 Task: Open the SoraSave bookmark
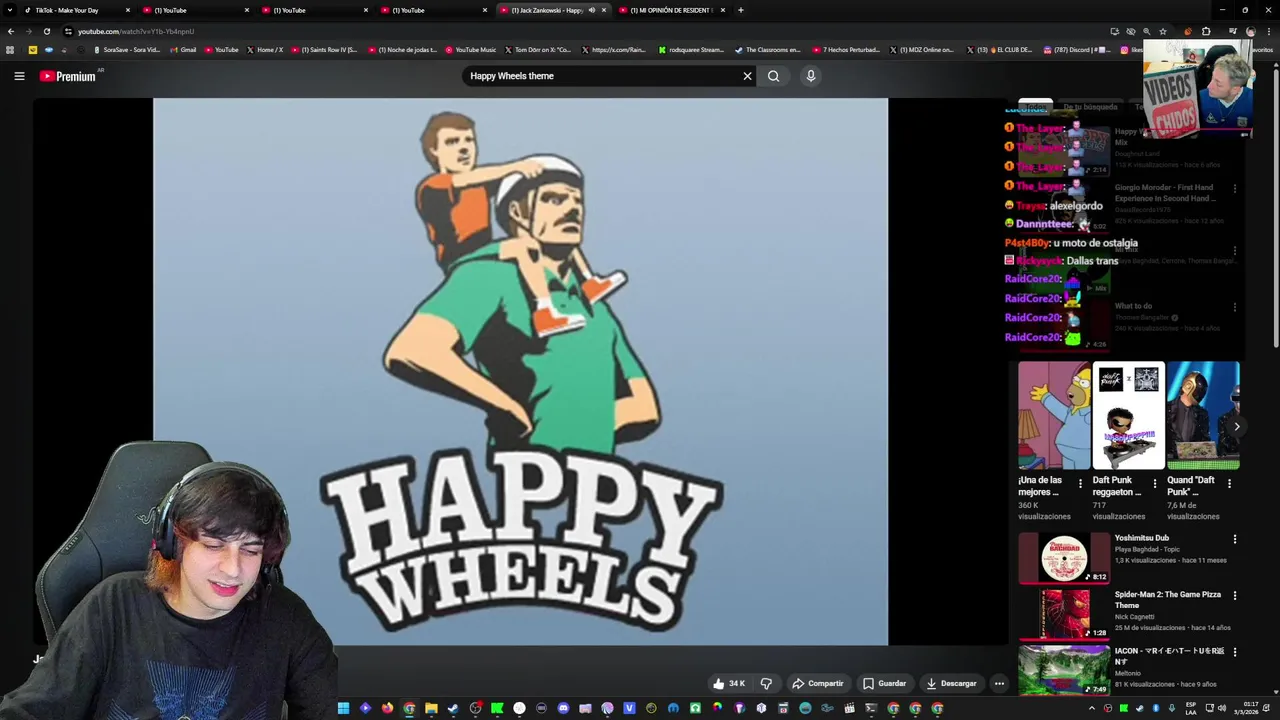(125, 49)
